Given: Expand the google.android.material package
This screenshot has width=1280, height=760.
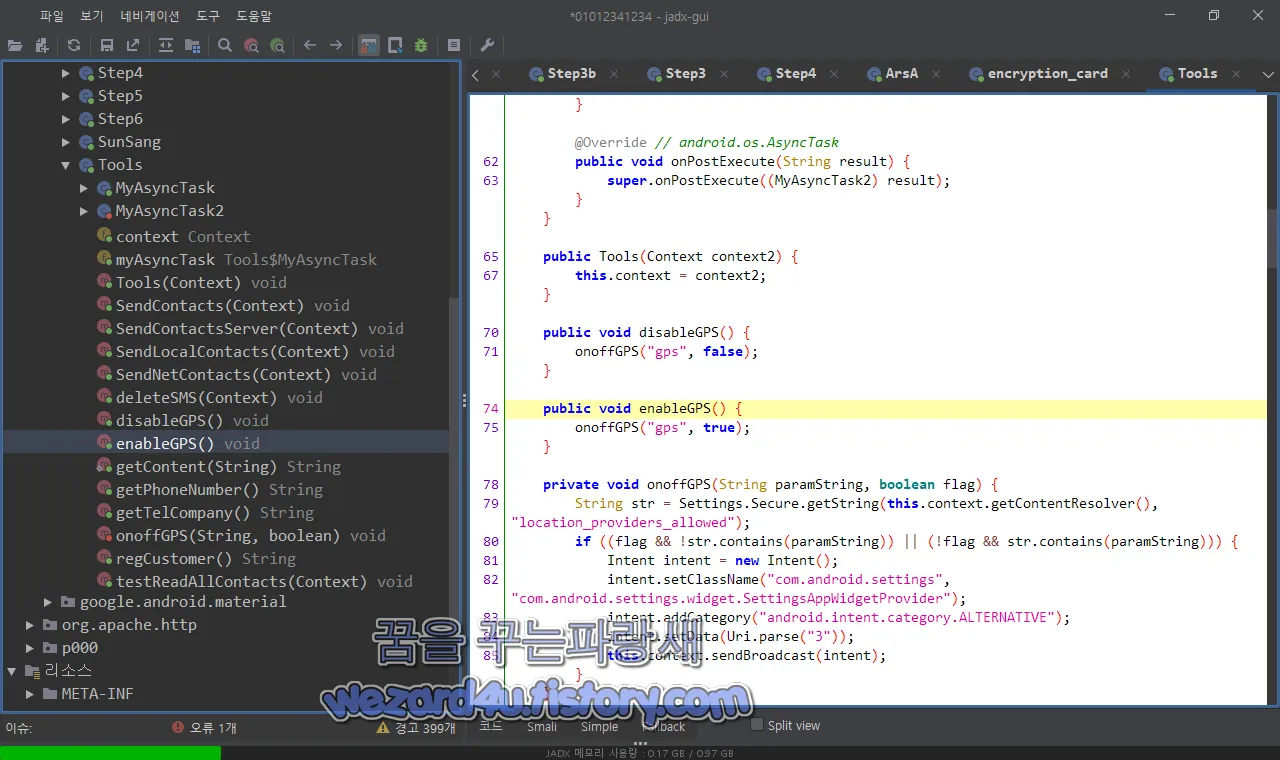Looking at the screenshot, I should (48, 602).
